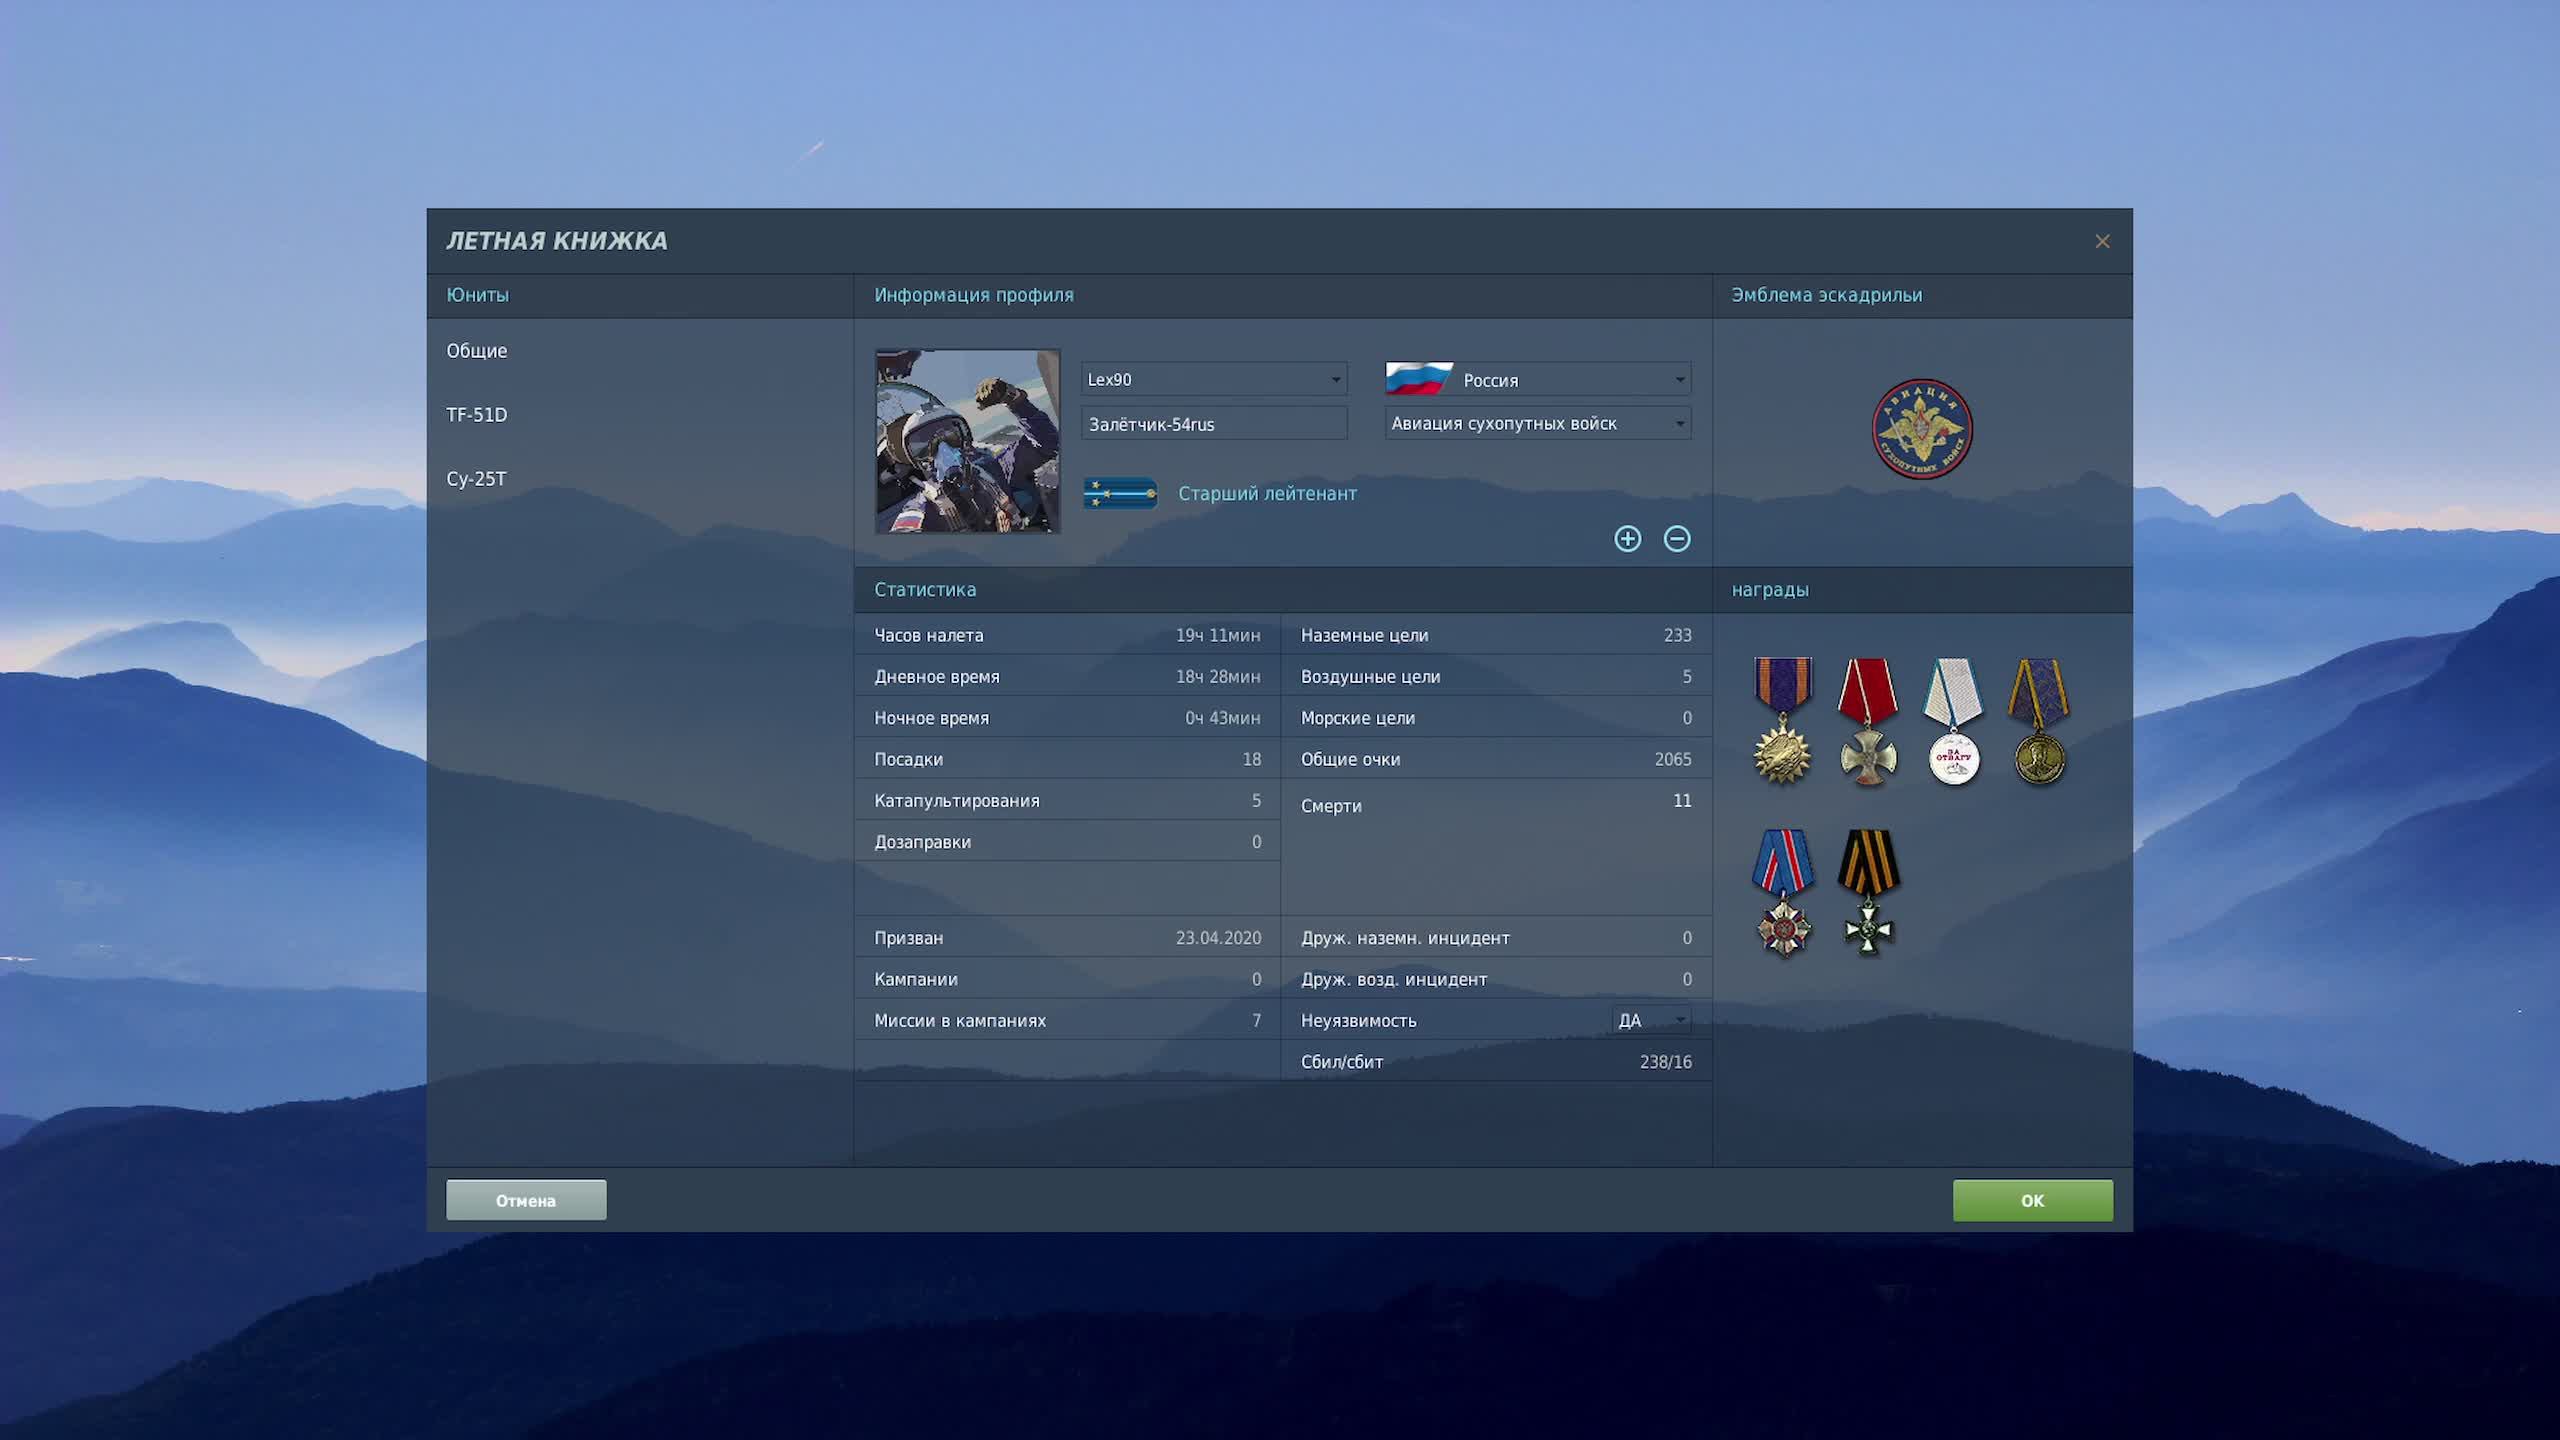
Task: Click the squadron emblem badge
Action: 1921,429
